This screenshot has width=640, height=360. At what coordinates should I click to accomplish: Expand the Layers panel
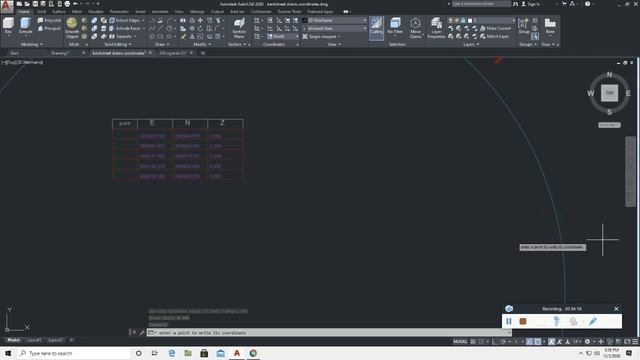pyautogui.click(x=471, y=44)
